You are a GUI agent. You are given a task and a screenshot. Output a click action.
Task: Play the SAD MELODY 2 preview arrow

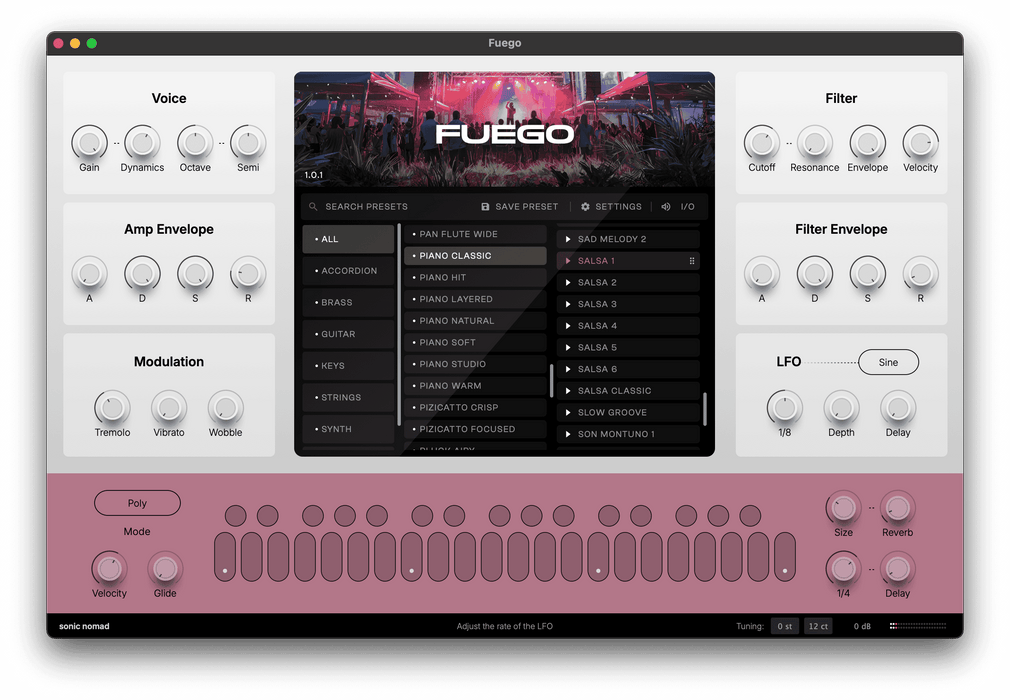[x=567, y=239]
